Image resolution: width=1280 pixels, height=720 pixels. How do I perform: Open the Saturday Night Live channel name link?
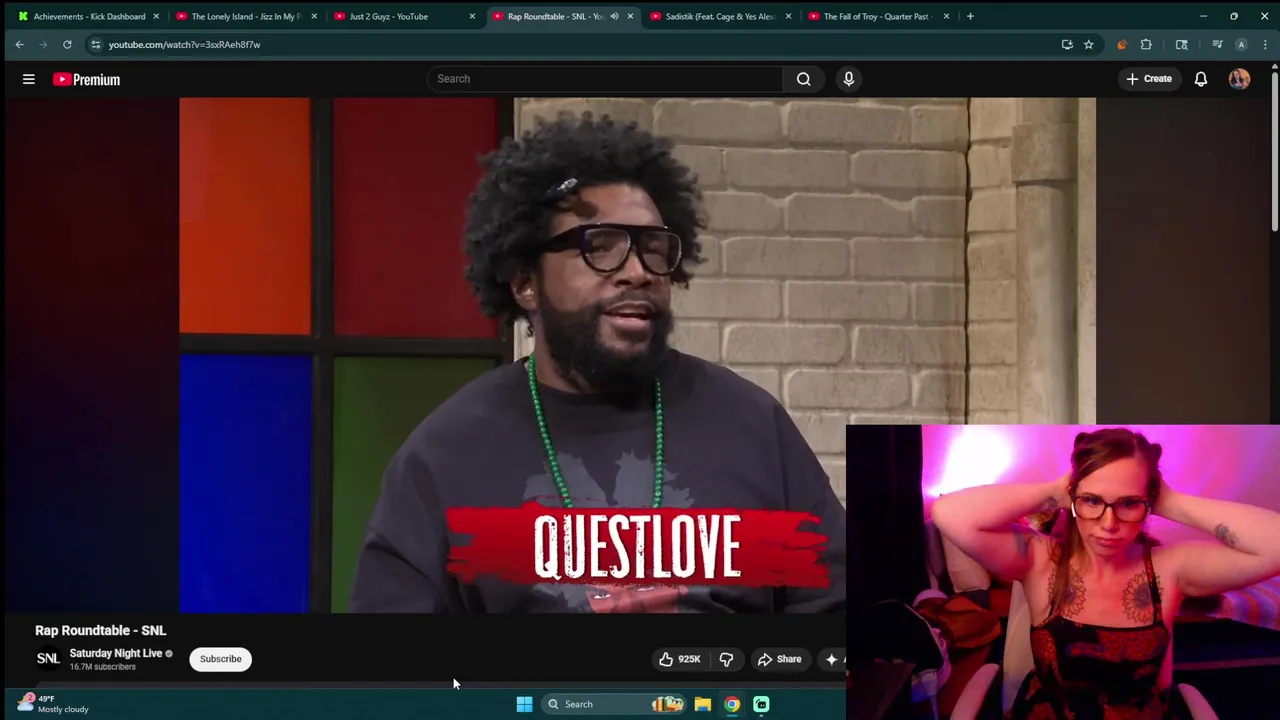116,653
